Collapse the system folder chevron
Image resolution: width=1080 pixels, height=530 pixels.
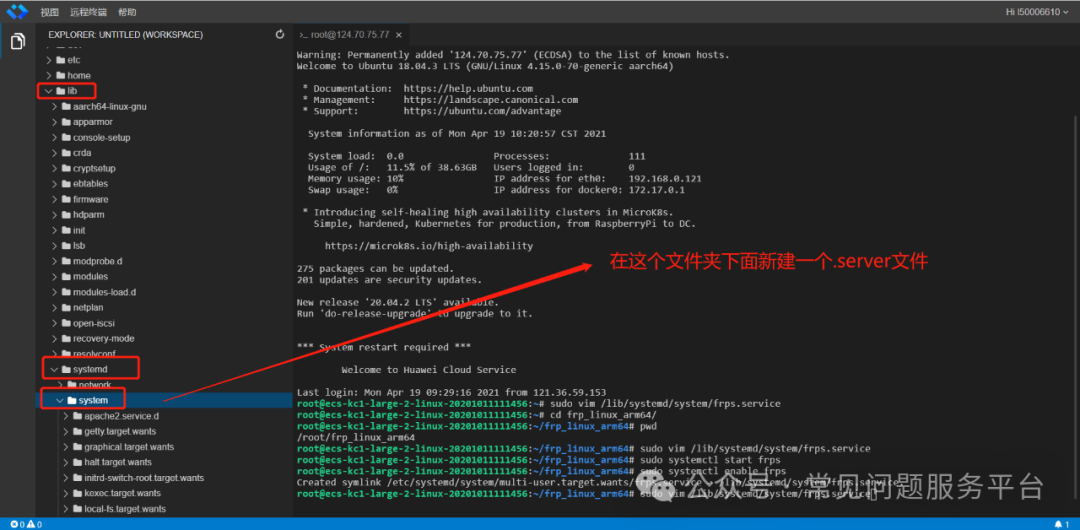60,400
